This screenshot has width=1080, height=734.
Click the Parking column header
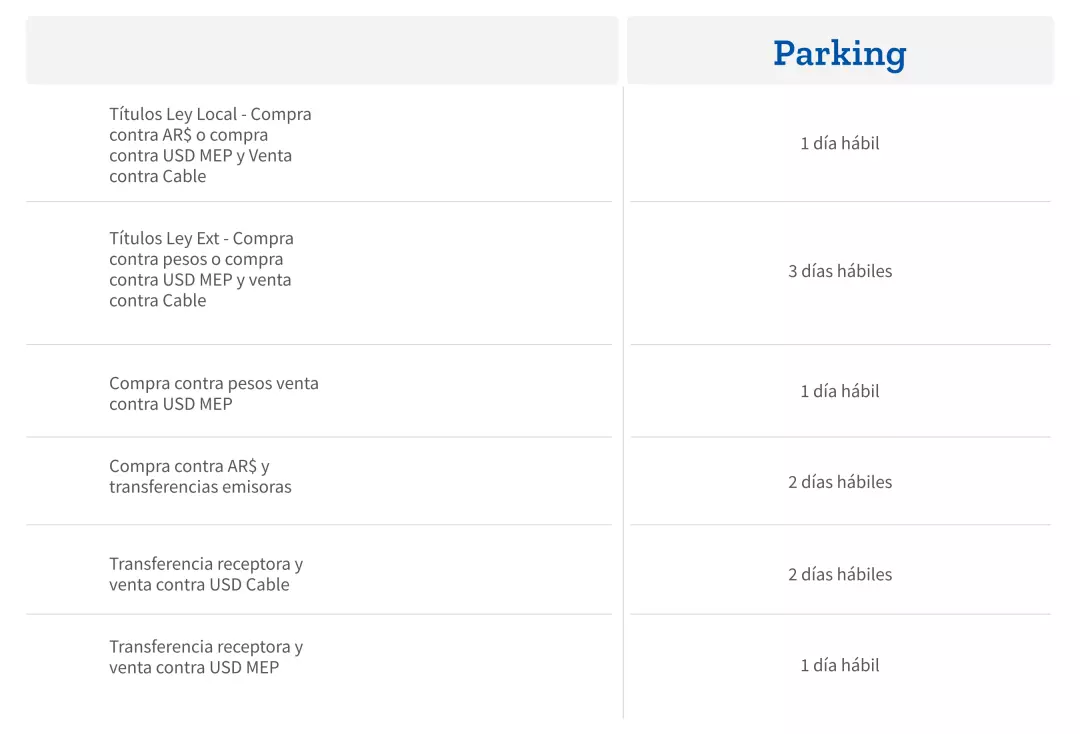(x=840, y=53)
